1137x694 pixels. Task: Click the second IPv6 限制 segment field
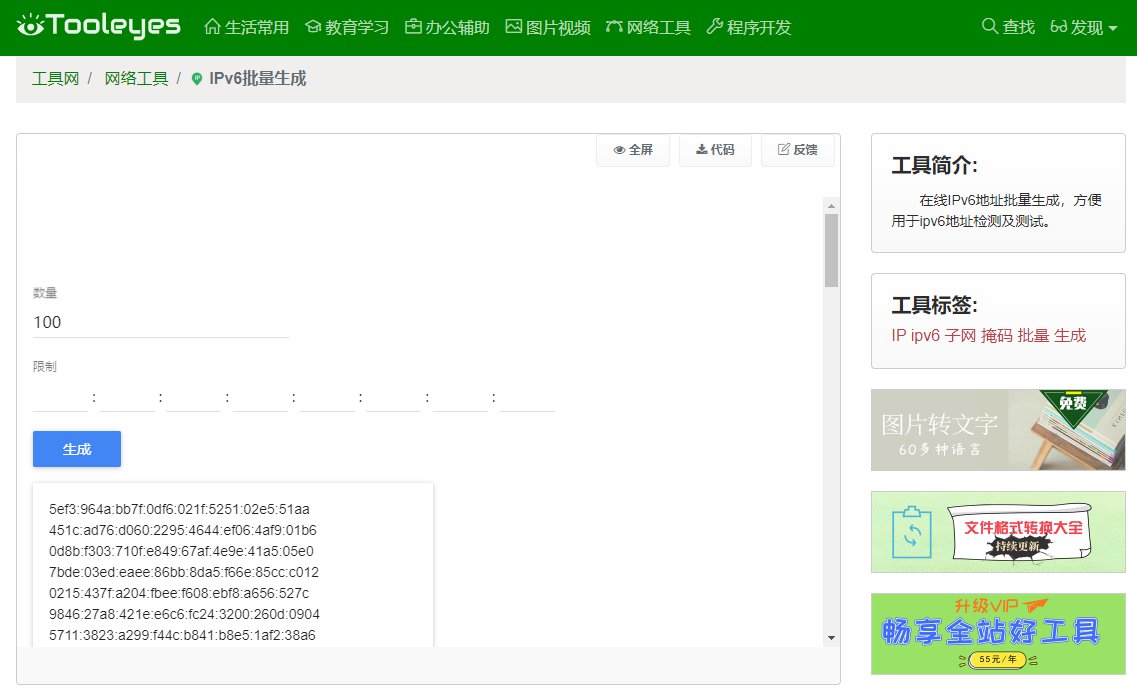(x=127, y=397)
